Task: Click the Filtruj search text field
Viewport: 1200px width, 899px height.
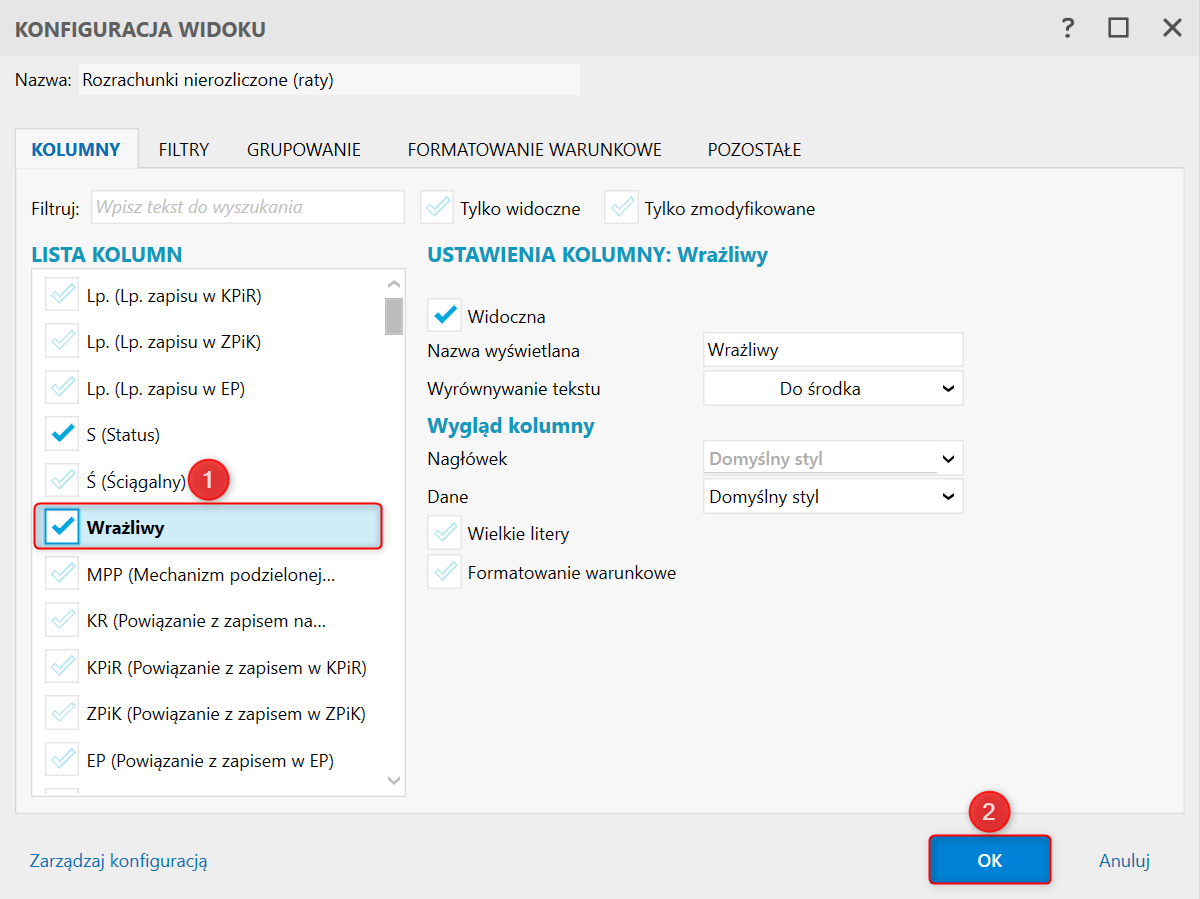Action: [248, 208]
